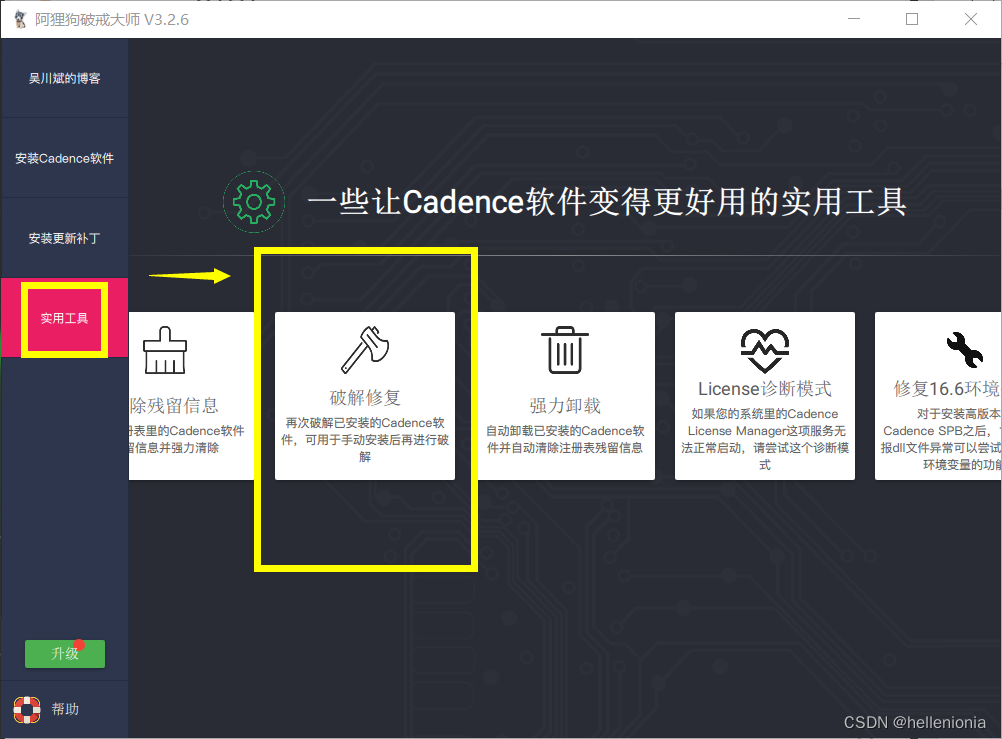Switch to the 实用工具 tab
This screenshot has width=1002, height=739.
point(63,318)
